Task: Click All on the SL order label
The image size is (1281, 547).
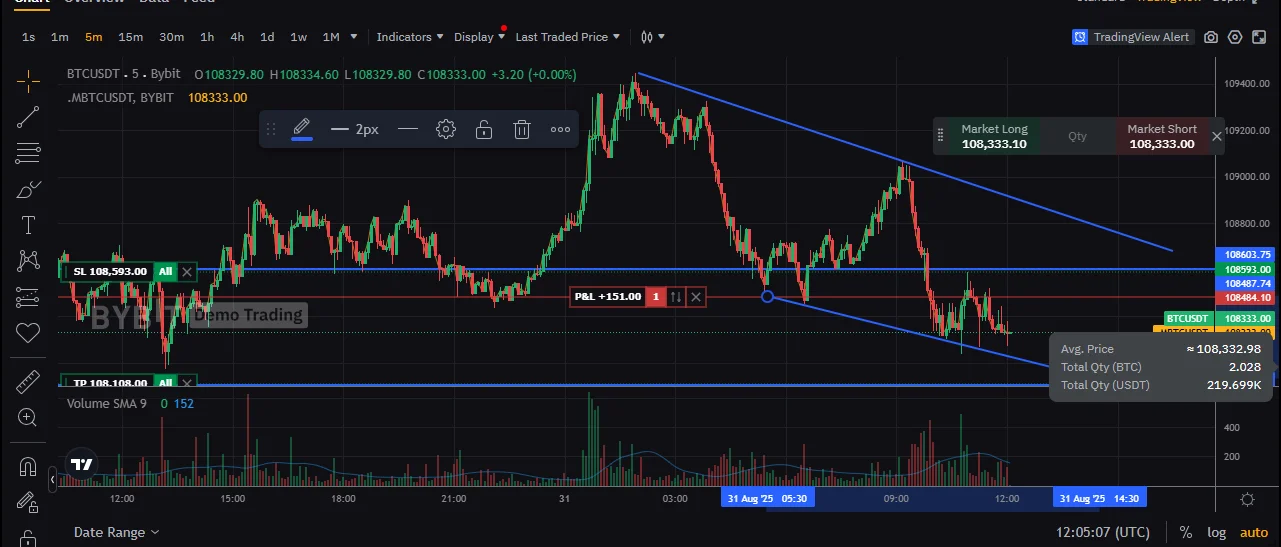Action: [165, 271]
